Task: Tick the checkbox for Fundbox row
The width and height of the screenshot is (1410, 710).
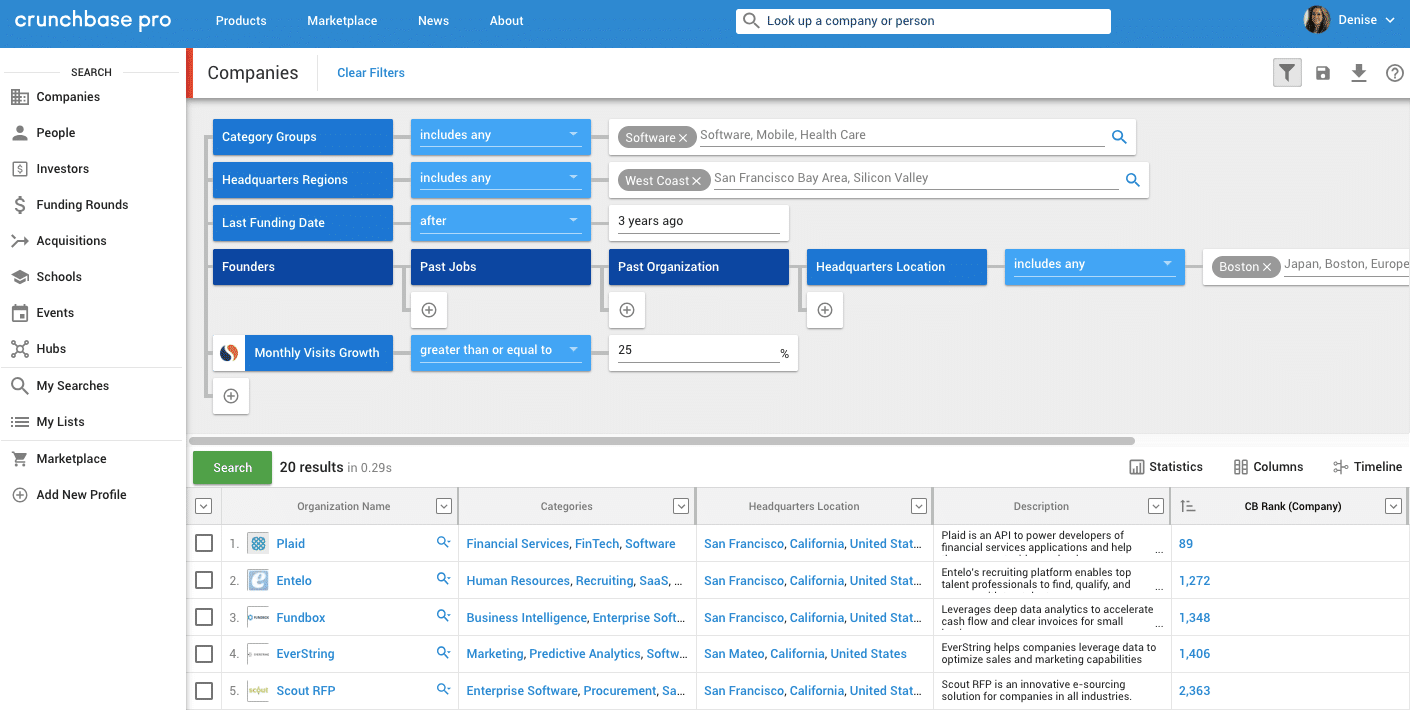Action: (x=204, y=617)
